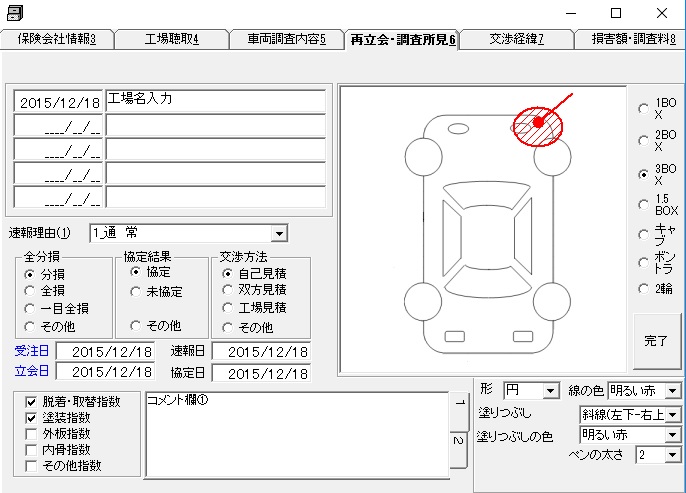The width and height of the screenshot is (686, 493).
Task: Select the 1BOX vehicle type option
Action: coord(644,109)
